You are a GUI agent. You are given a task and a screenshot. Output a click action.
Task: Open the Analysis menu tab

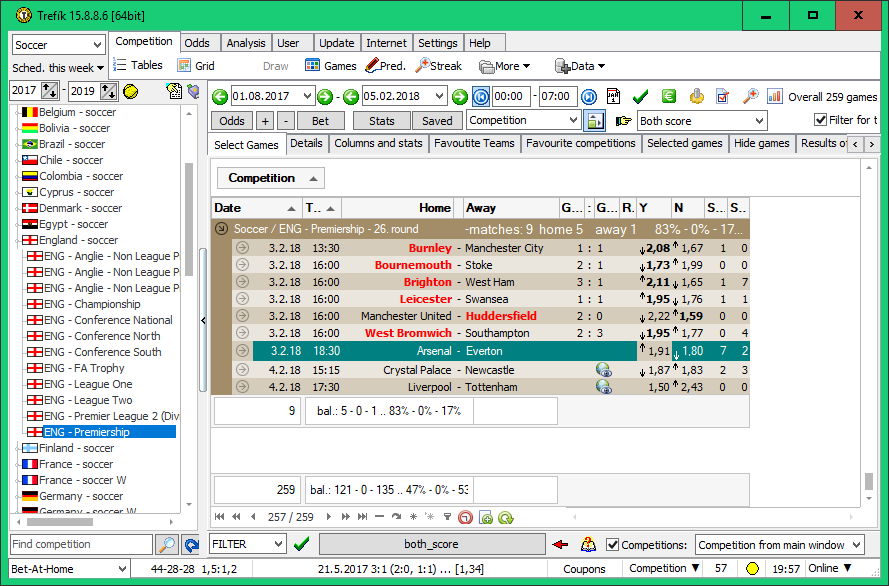245,43
